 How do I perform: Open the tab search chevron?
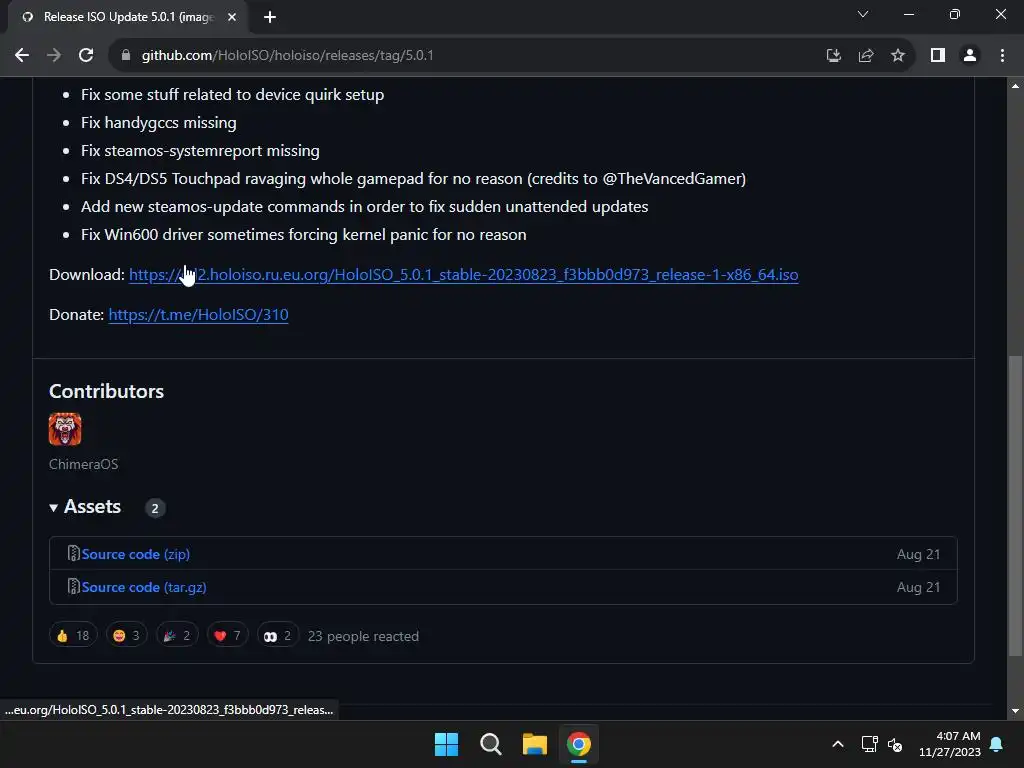pyautogui.click(x=863, y=14)
